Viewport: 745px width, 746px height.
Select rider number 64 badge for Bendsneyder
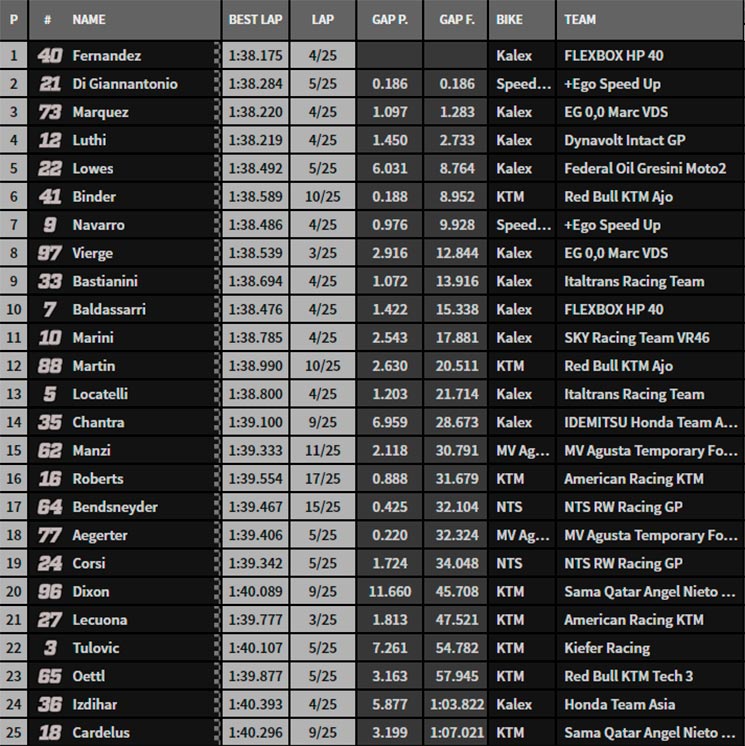50,507
